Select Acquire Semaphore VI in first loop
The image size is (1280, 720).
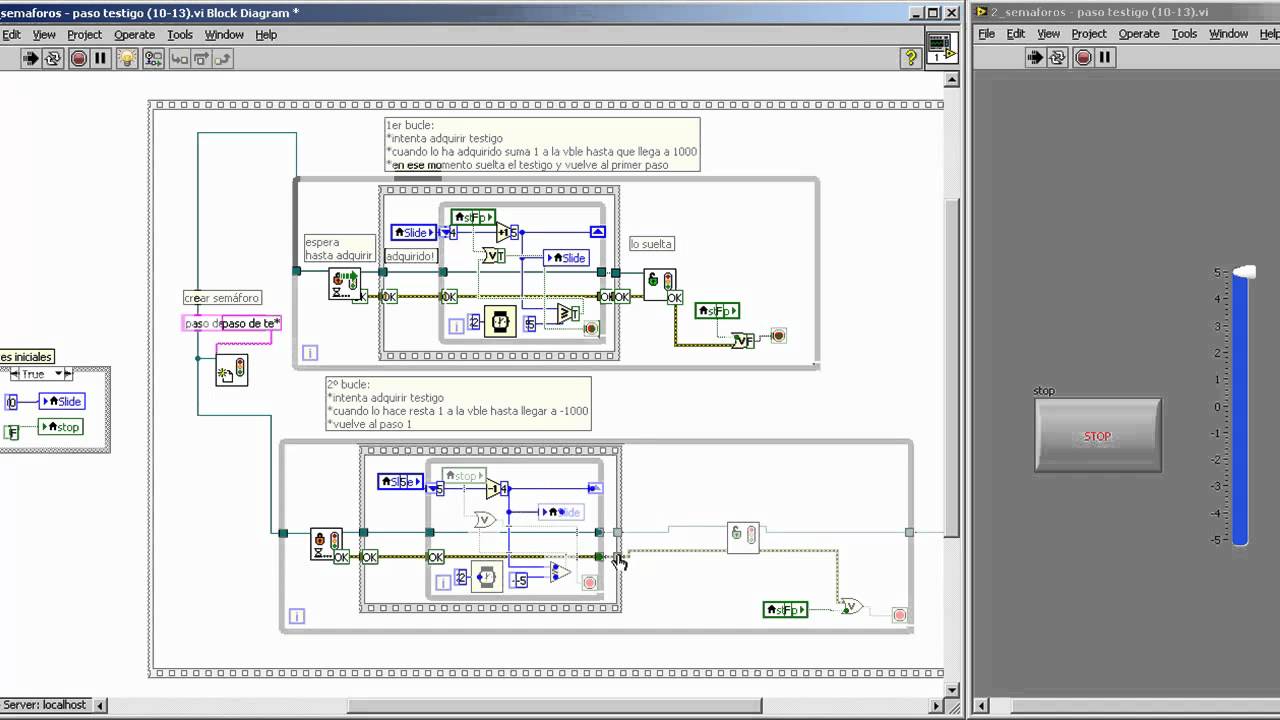coord(344,284)
